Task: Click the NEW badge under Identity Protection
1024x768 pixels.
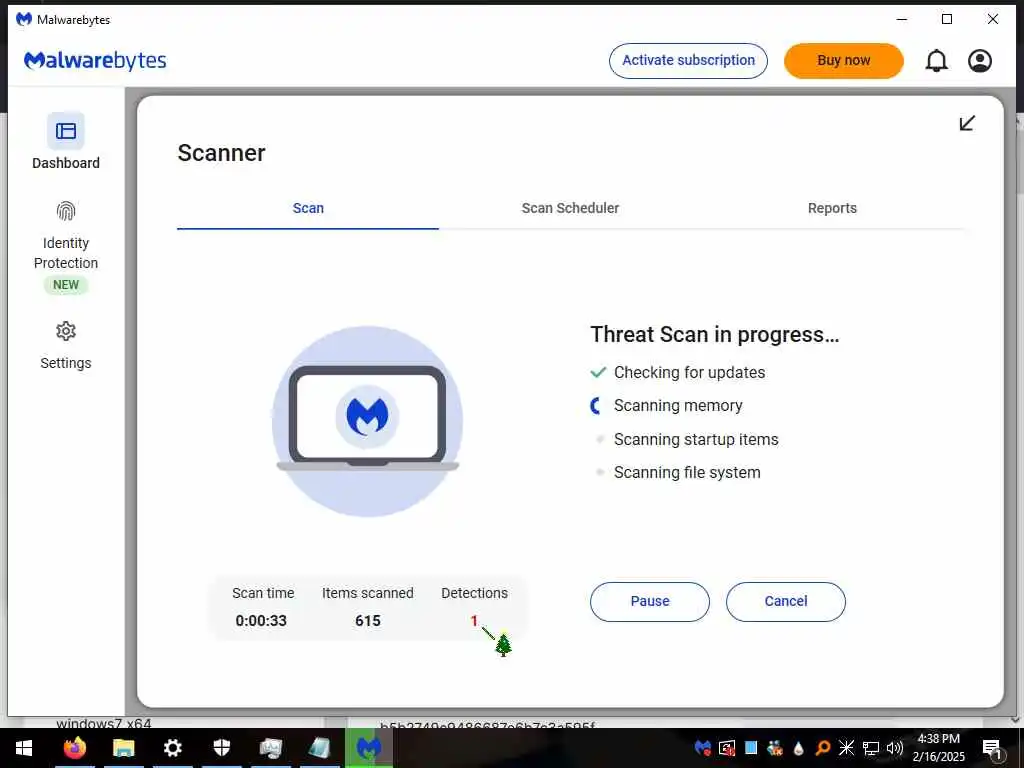Action: pyautogui.click(x=66, y=285)
